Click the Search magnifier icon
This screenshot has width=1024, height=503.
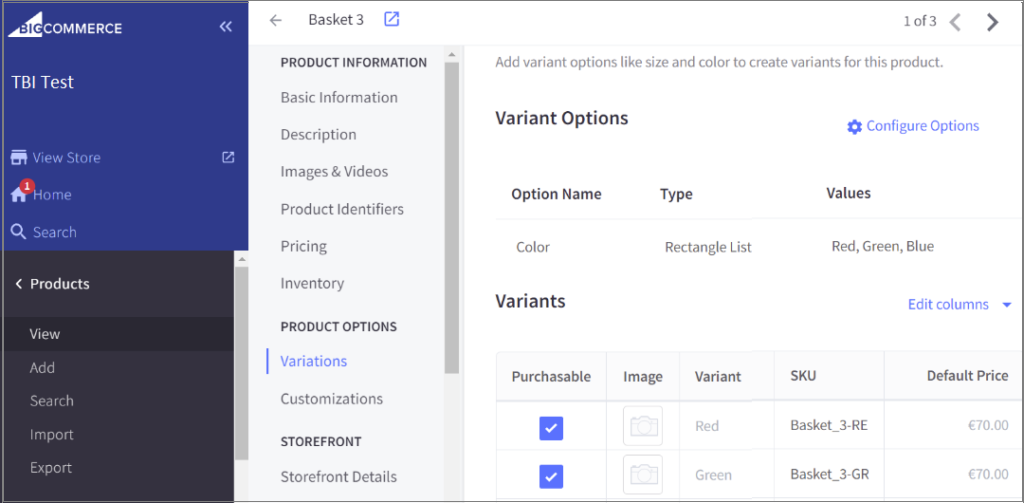(x=19, y=232)
